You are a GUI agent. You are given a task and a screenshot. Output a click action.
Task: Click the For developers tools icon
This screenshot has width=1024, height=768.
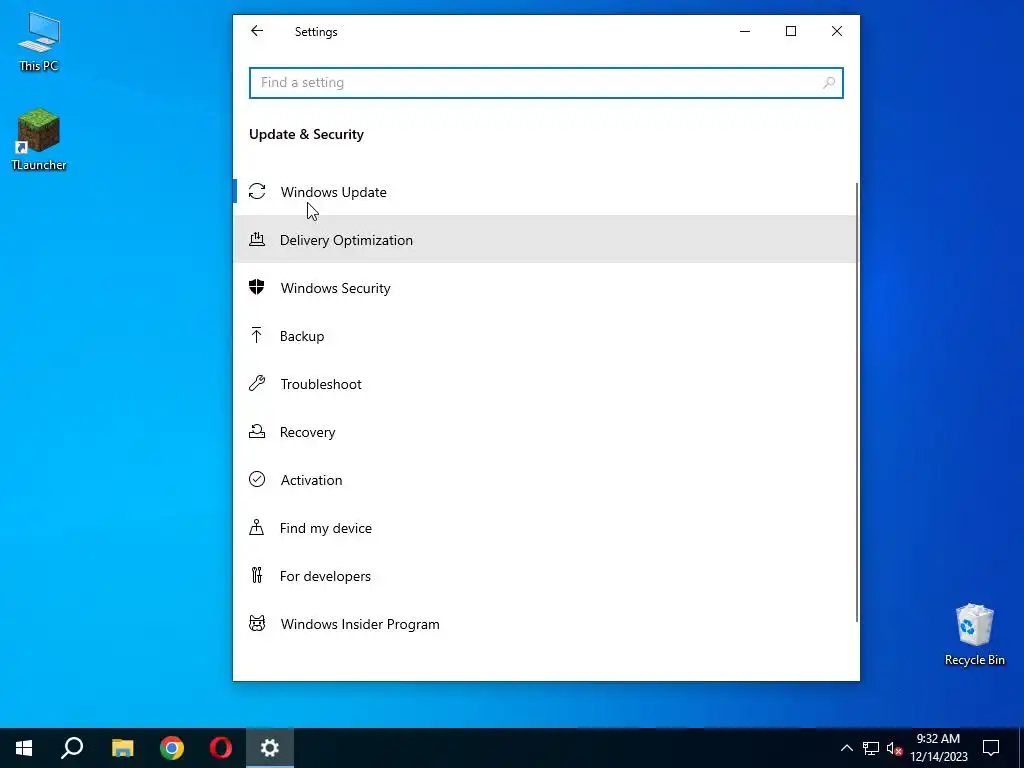pos(257,575)
